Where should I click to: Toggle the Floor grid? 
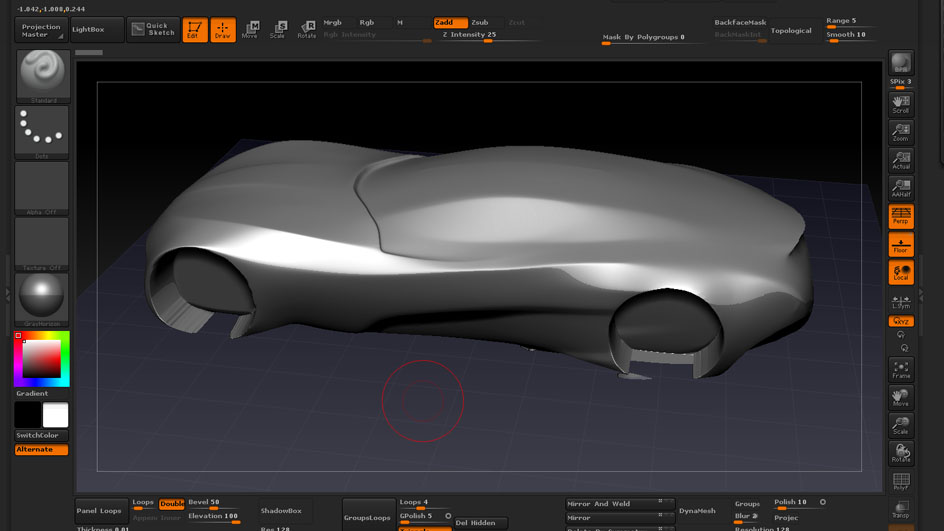click(901, 244)
